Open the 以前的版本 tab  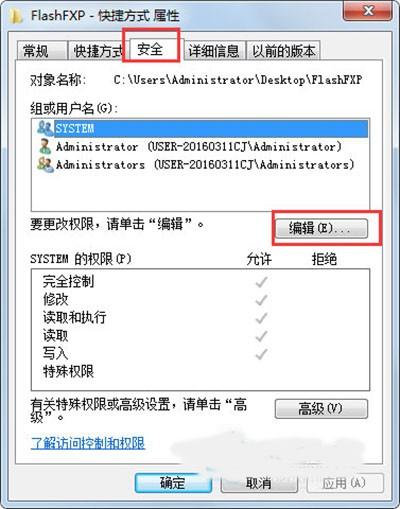click(283, 51)
